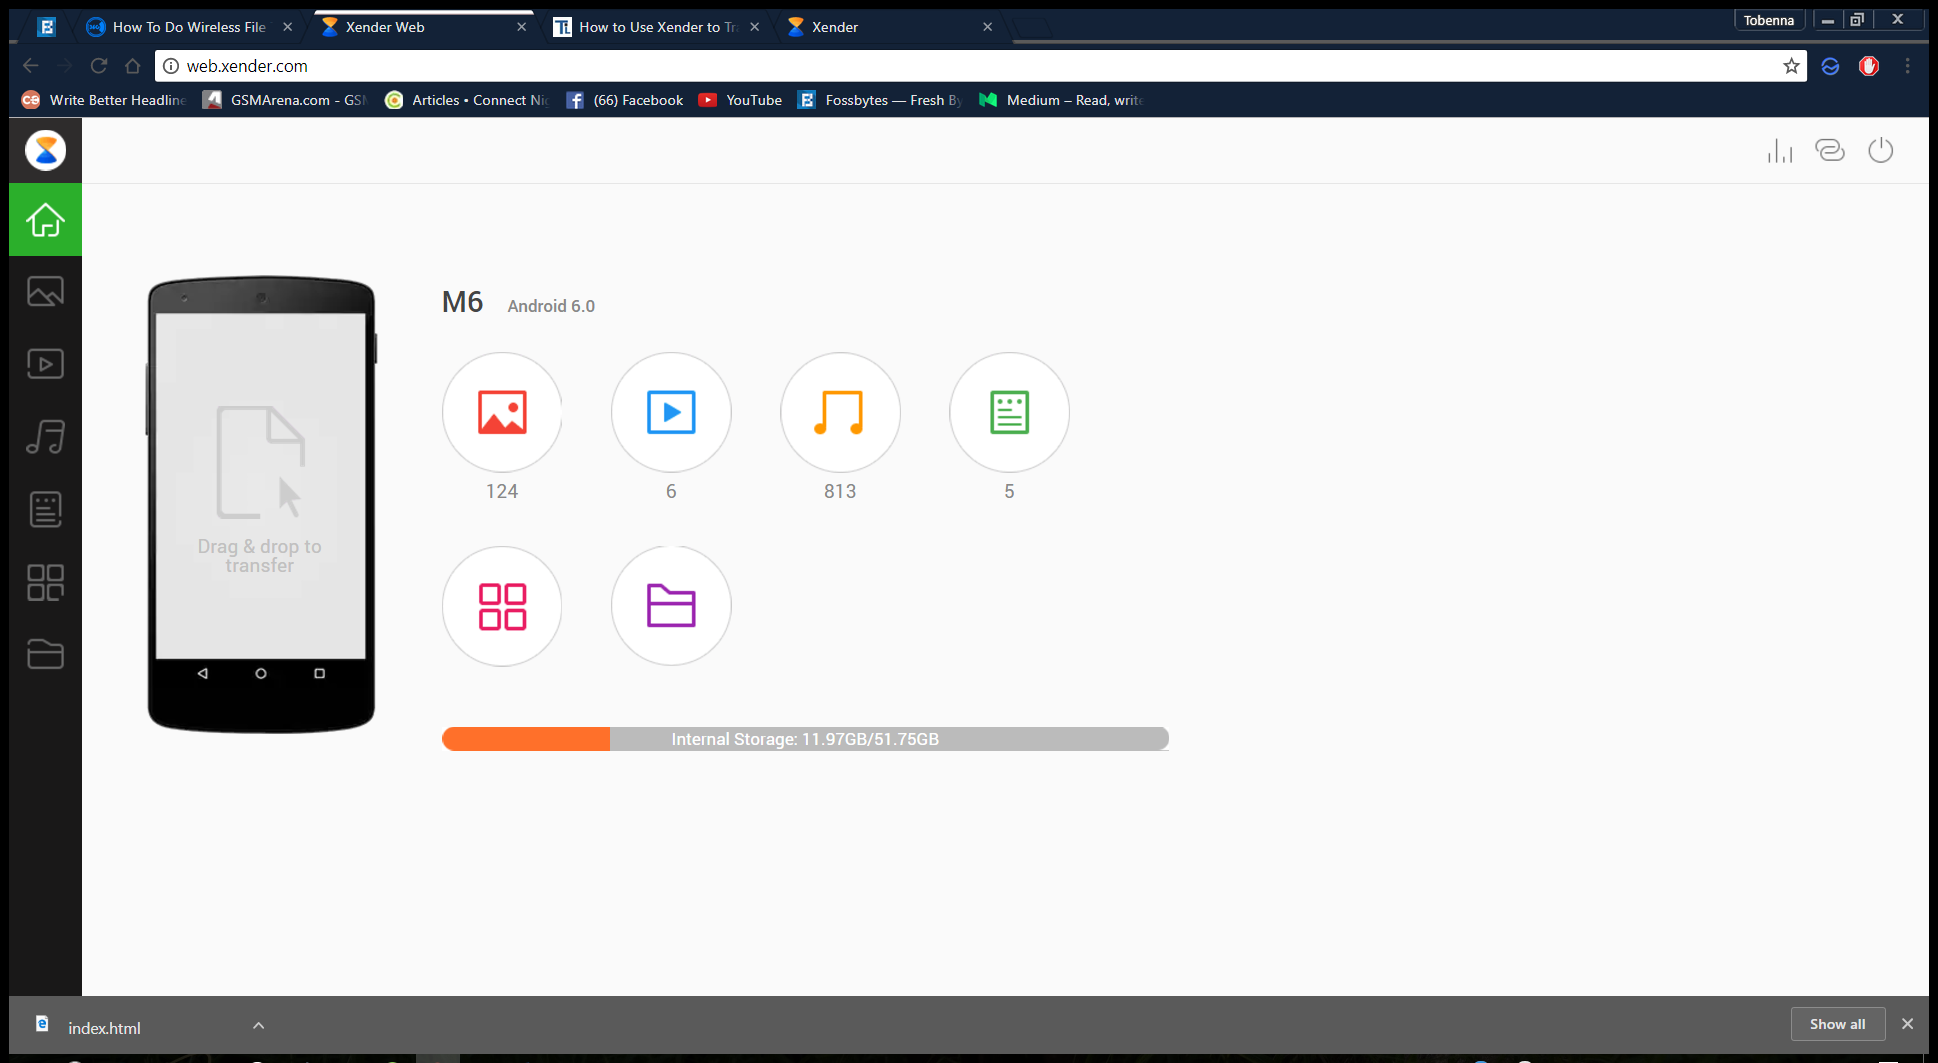Select the Photos sidebar icon

44,291
